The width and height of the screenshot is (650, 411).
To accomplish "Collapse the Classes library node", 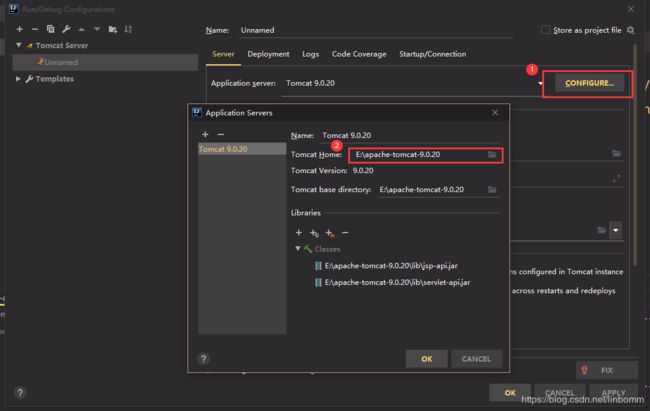I will [298, 248].
